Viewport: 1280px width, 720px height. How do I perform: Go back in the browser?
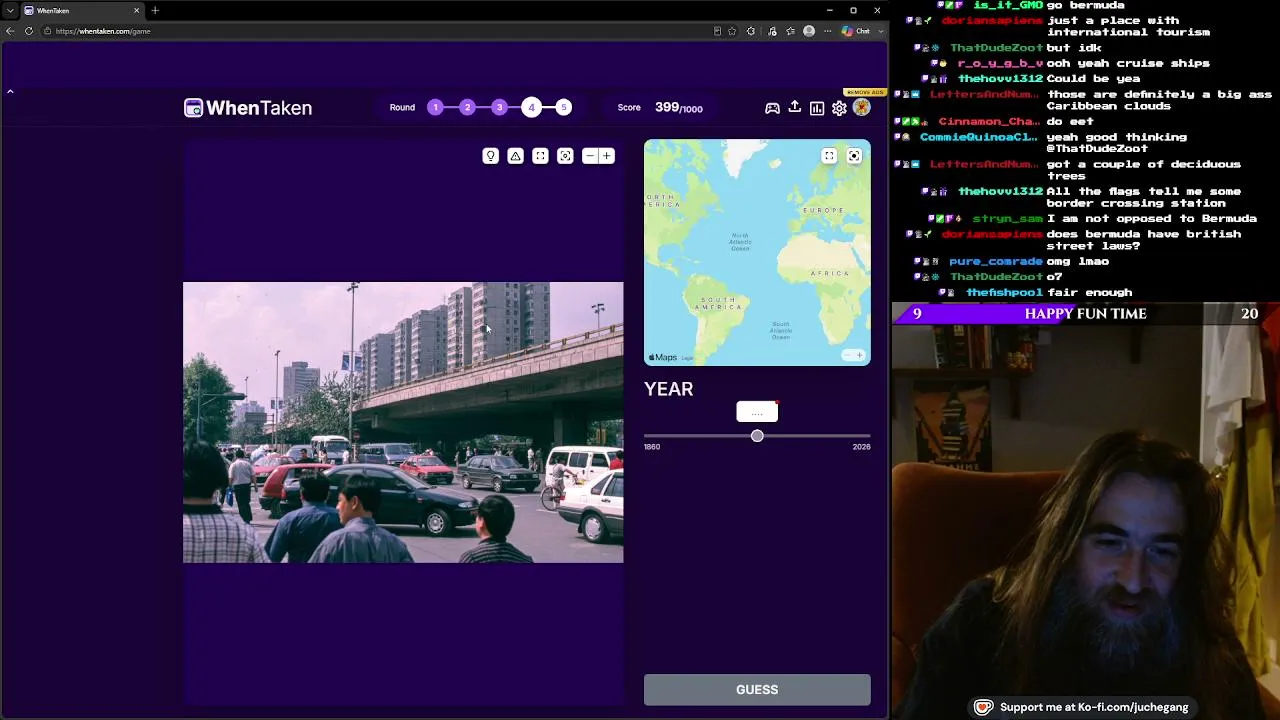[10, 31]
